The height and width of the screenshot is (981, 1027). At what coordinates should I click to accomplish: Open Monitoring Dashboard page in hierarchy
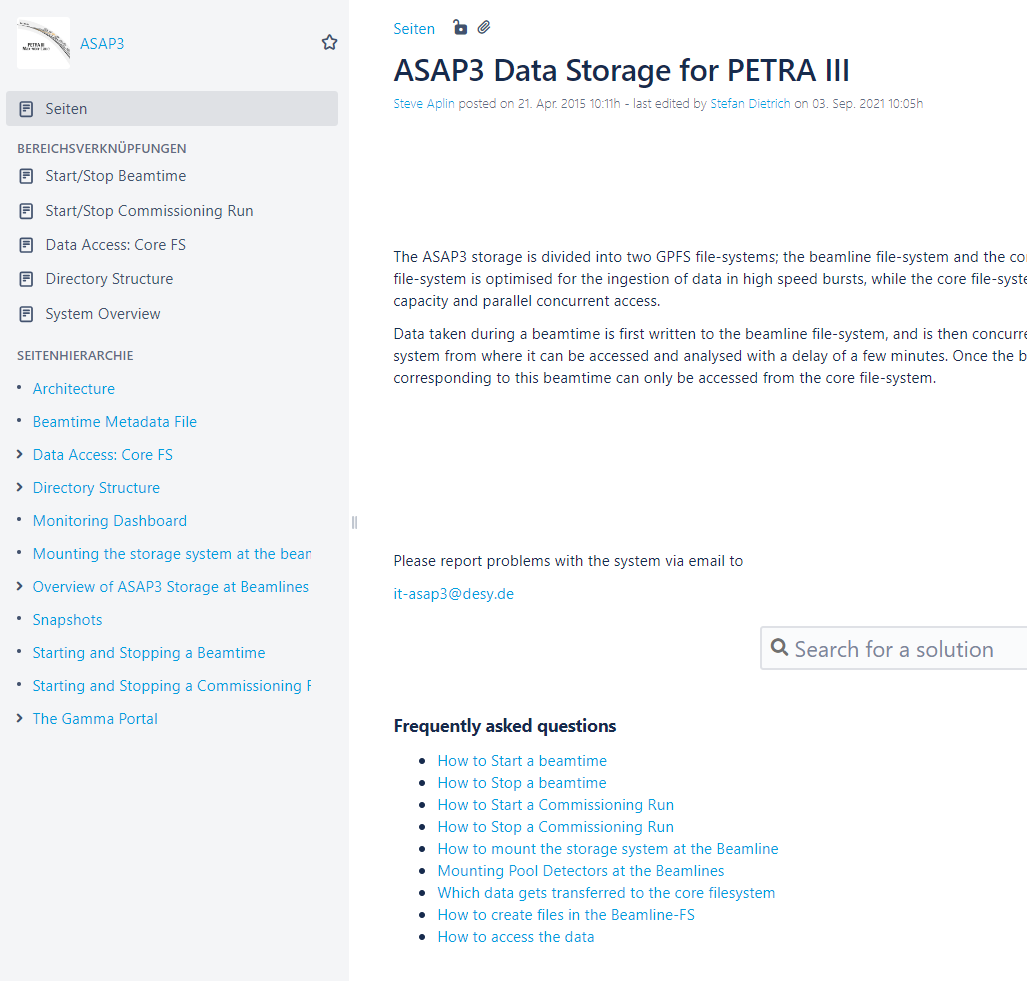tap(110, 521)
